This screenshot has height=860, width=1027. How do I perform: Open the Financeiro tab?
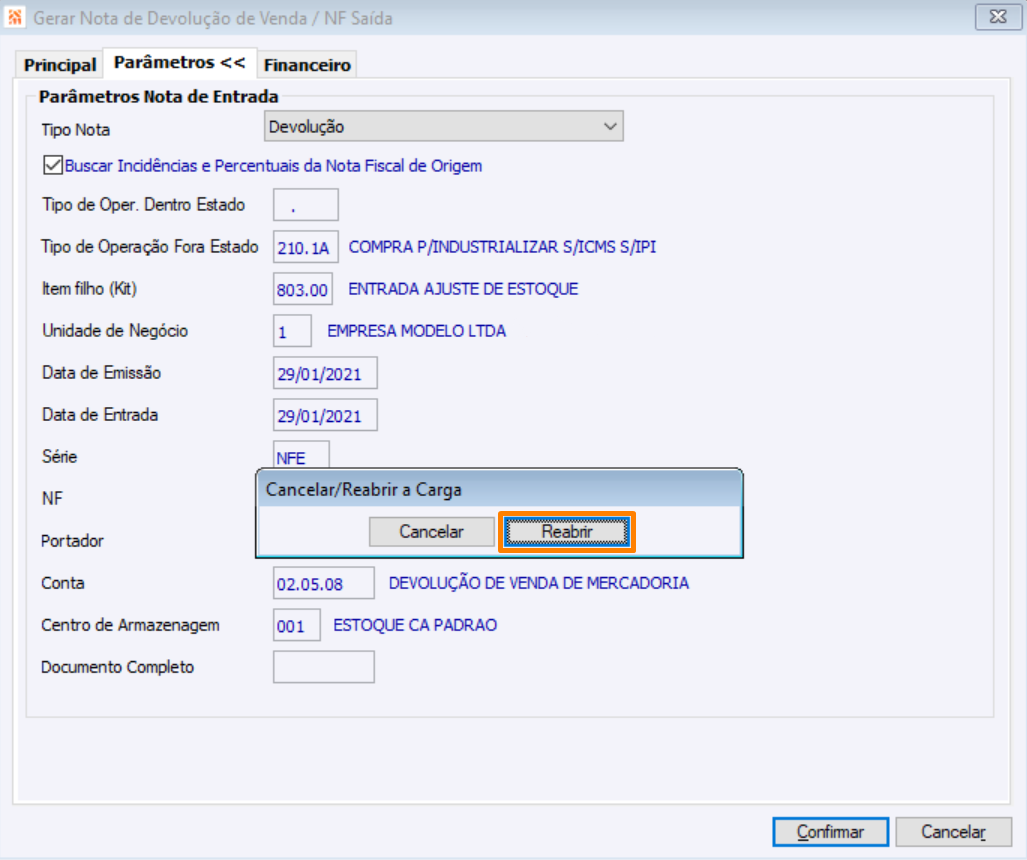point(307,65)
